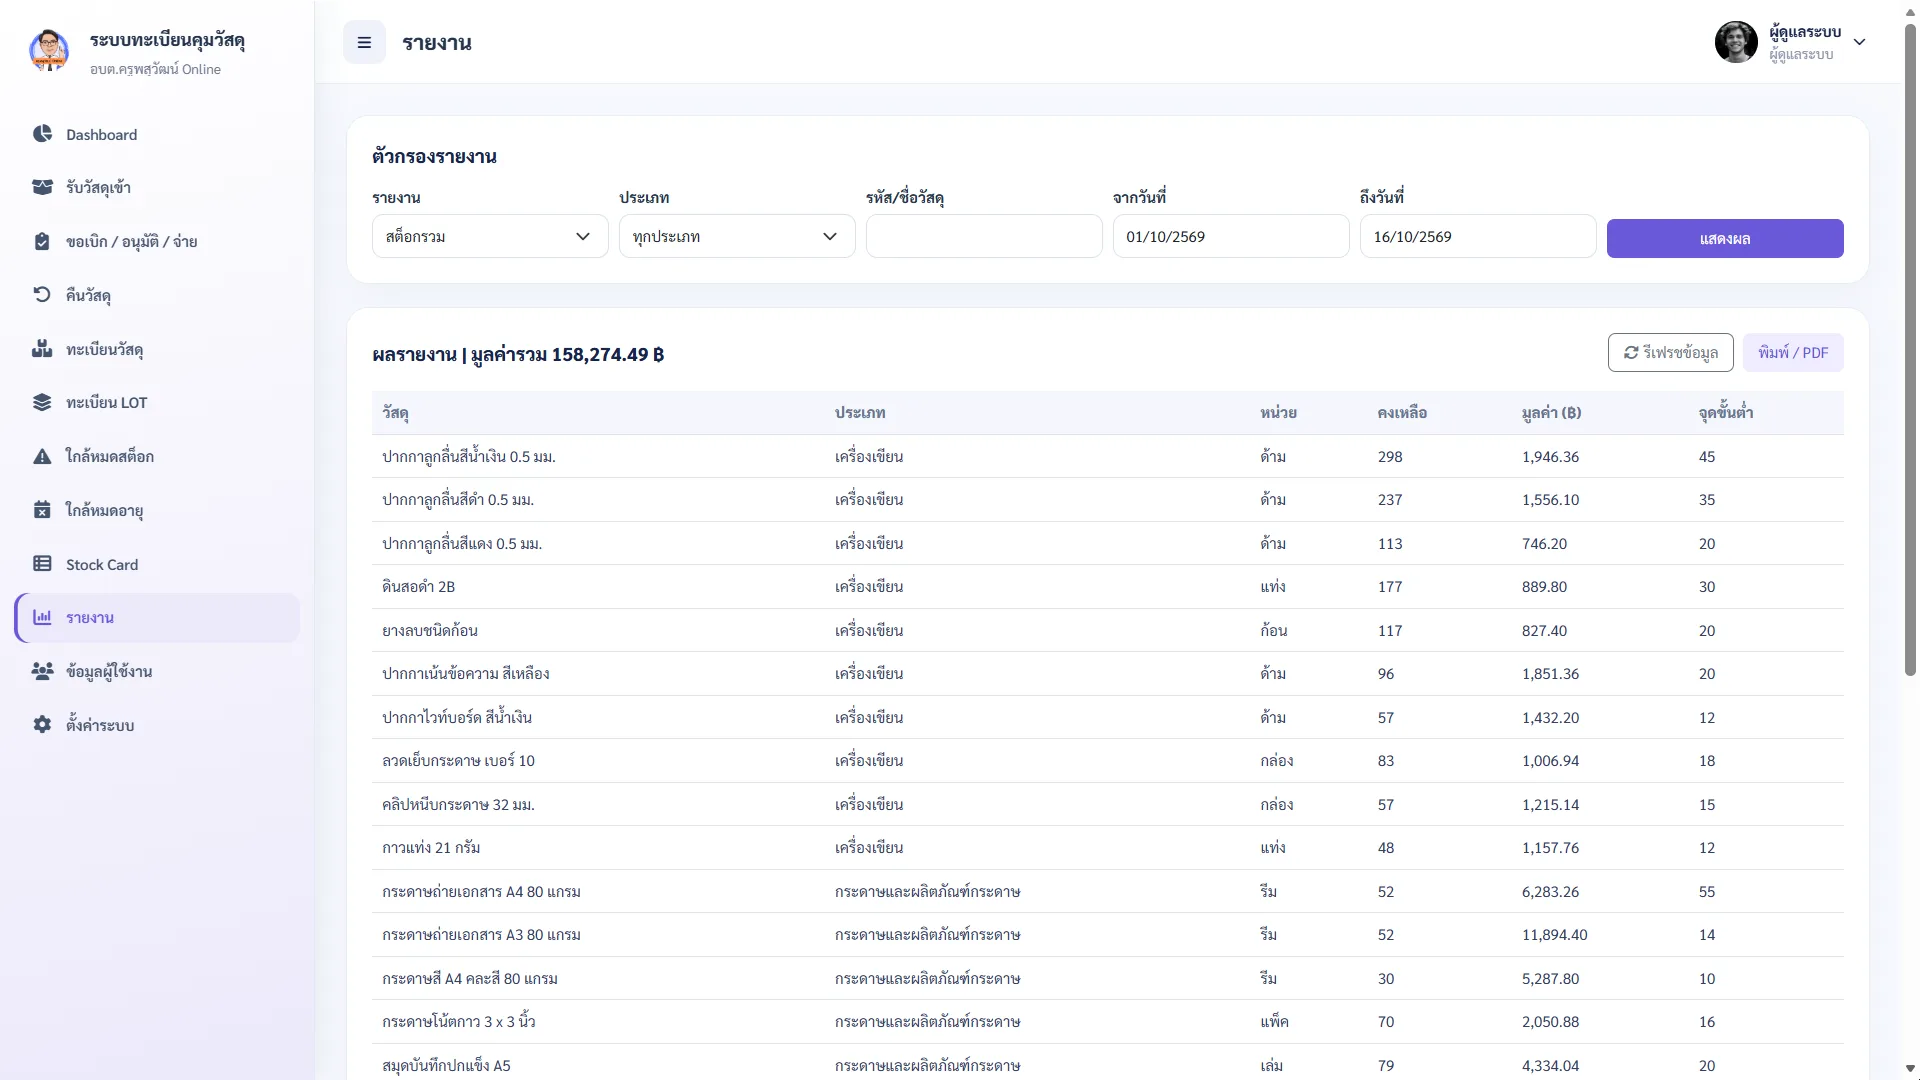The width and height of the screenshot is (1920, 1080).
Task: Click the page vertical scrollbar
Action: (1910, 350)
